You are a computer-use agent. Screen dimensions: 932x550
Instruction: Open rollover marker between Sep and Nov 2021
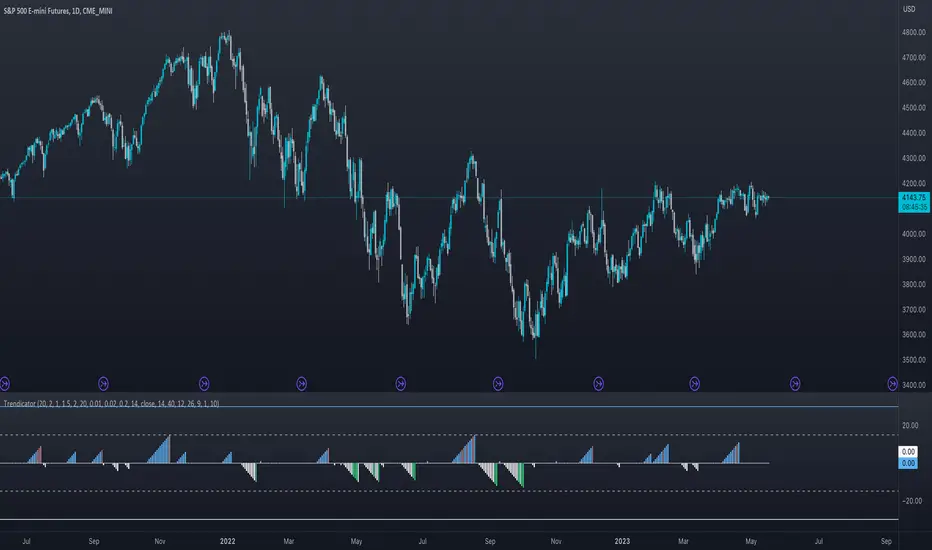[103, 384]
